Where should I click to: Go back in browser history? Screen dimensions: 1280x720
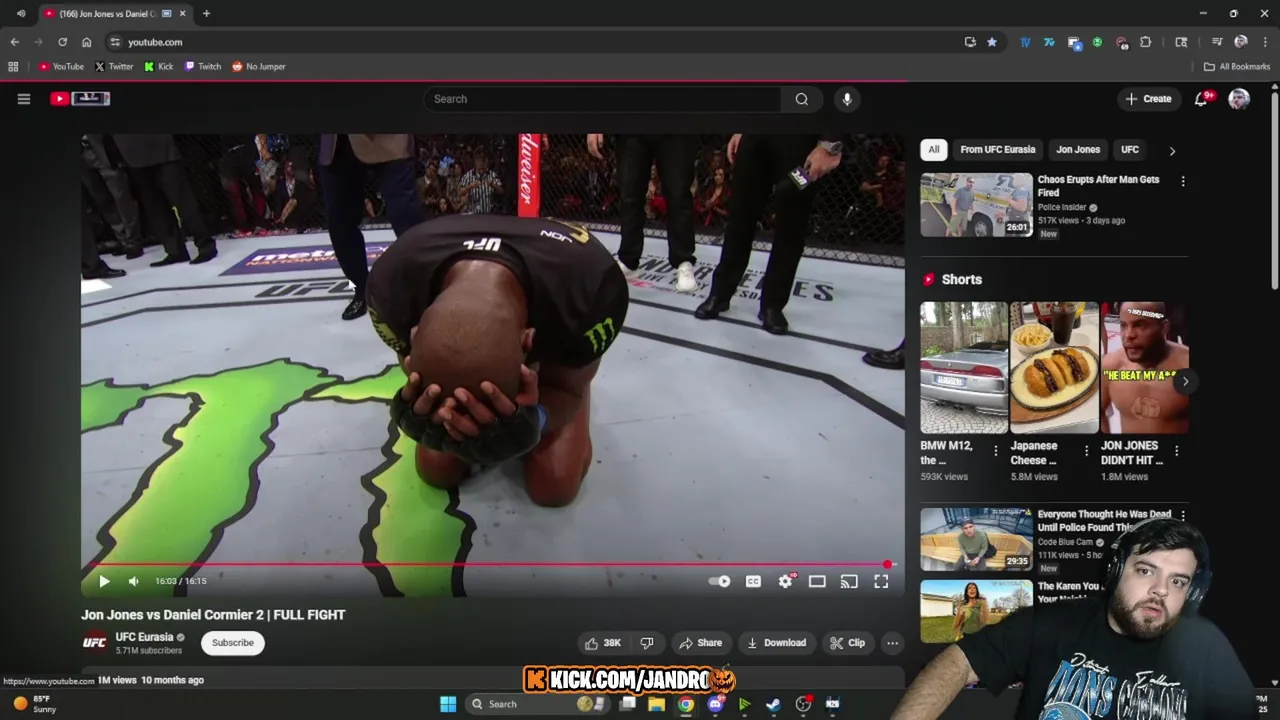[x=14, y=42]
